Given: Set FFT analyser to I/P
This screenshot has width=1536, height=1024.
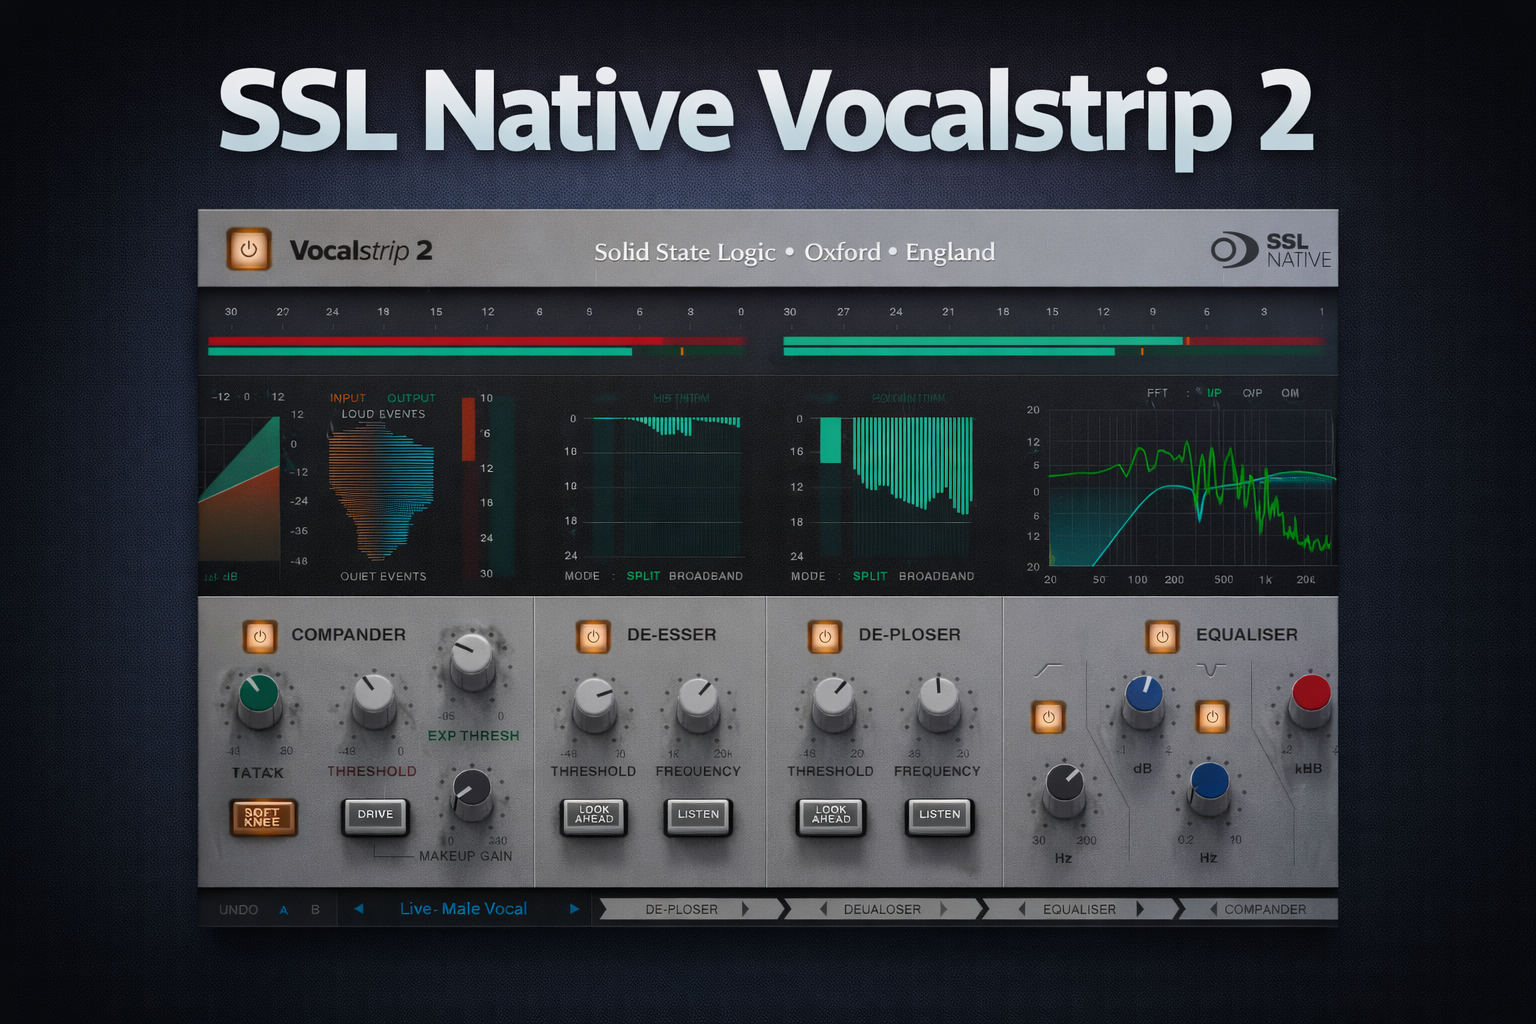Looking at the screenshot, I should click(x=1214, y=393).
